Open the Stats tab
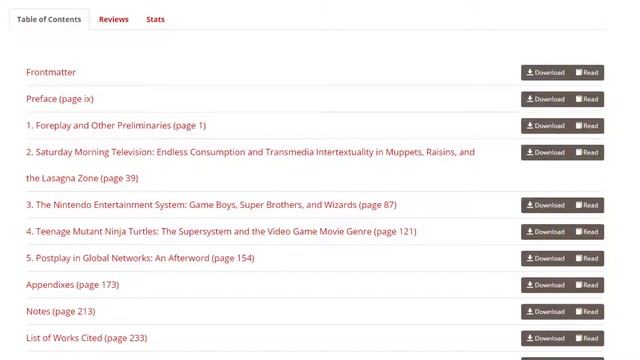The height and width of the screenshot is (360, 640). pyautogui.click(x=156, y=19)
